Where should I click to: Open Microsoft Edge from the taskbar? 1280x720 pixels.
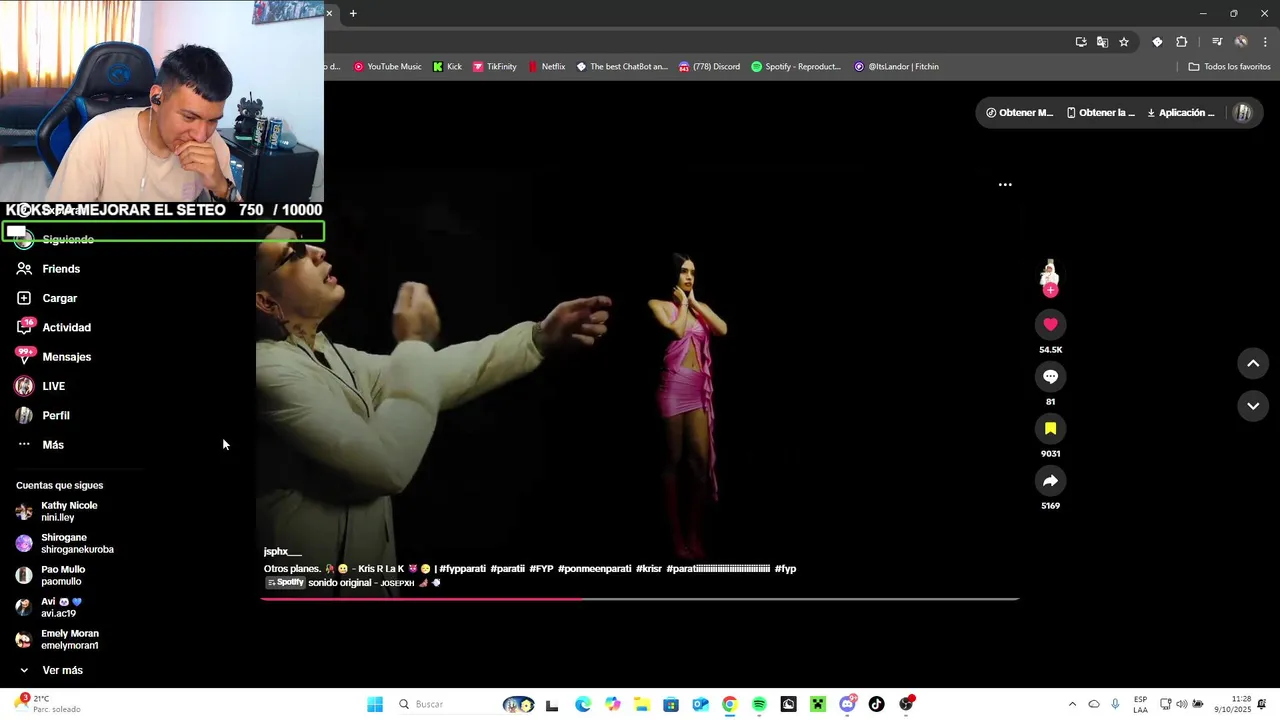pyautogui.click(x=583, y=704)
